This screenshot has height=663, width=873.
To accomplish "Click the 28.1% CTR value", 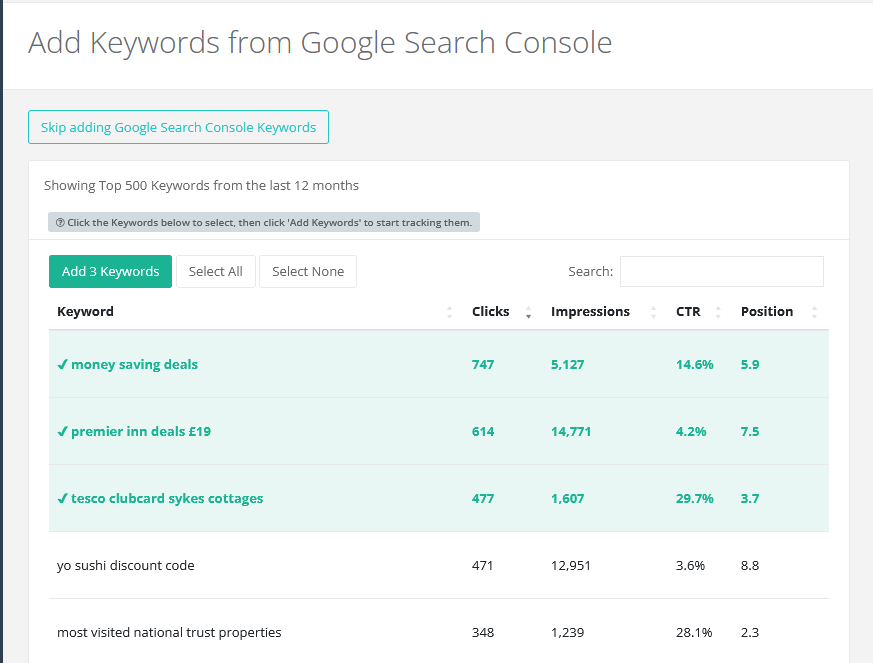I will pos(694,632).
